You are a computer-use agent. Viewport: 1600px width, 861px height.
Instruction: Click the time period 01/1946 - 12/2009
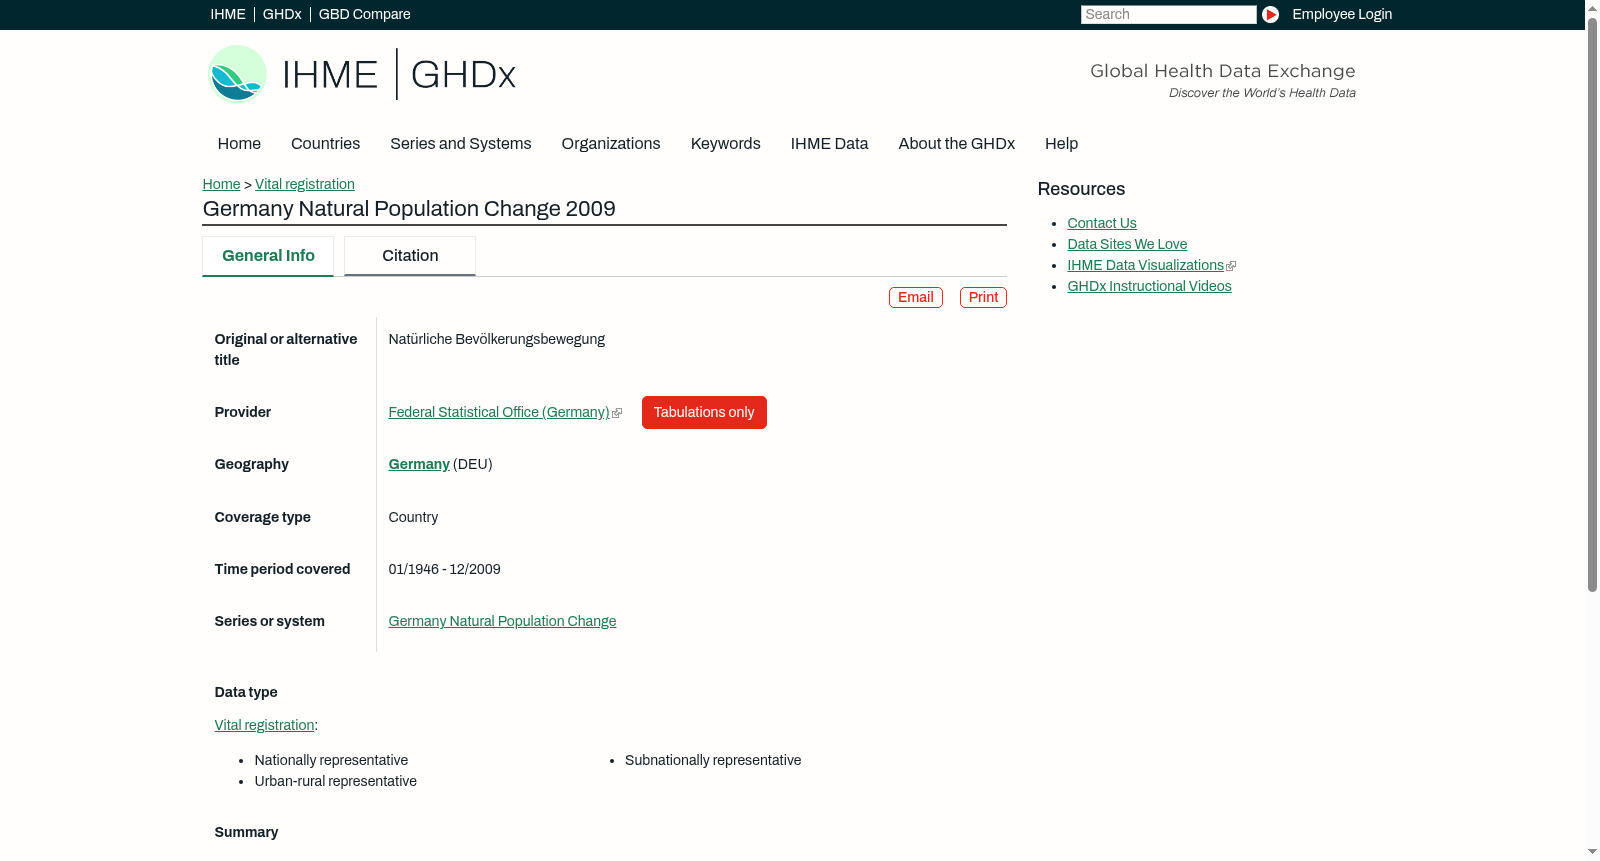click(x=445, y=569)
